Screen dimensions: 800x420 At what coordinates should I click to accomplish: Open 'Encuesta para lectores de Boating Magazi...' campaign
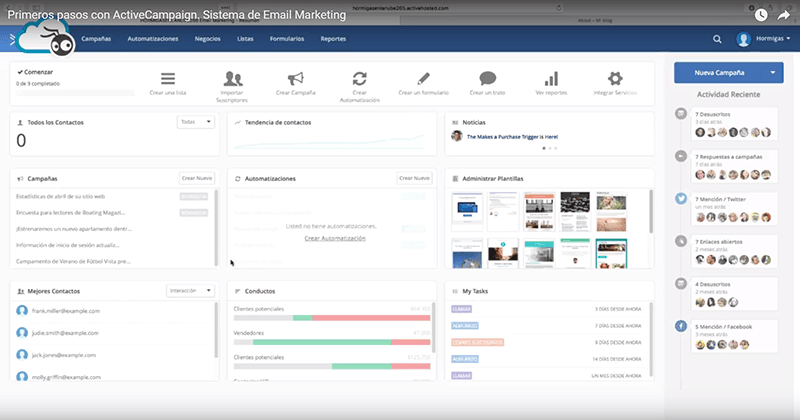[x=70, y=212]
